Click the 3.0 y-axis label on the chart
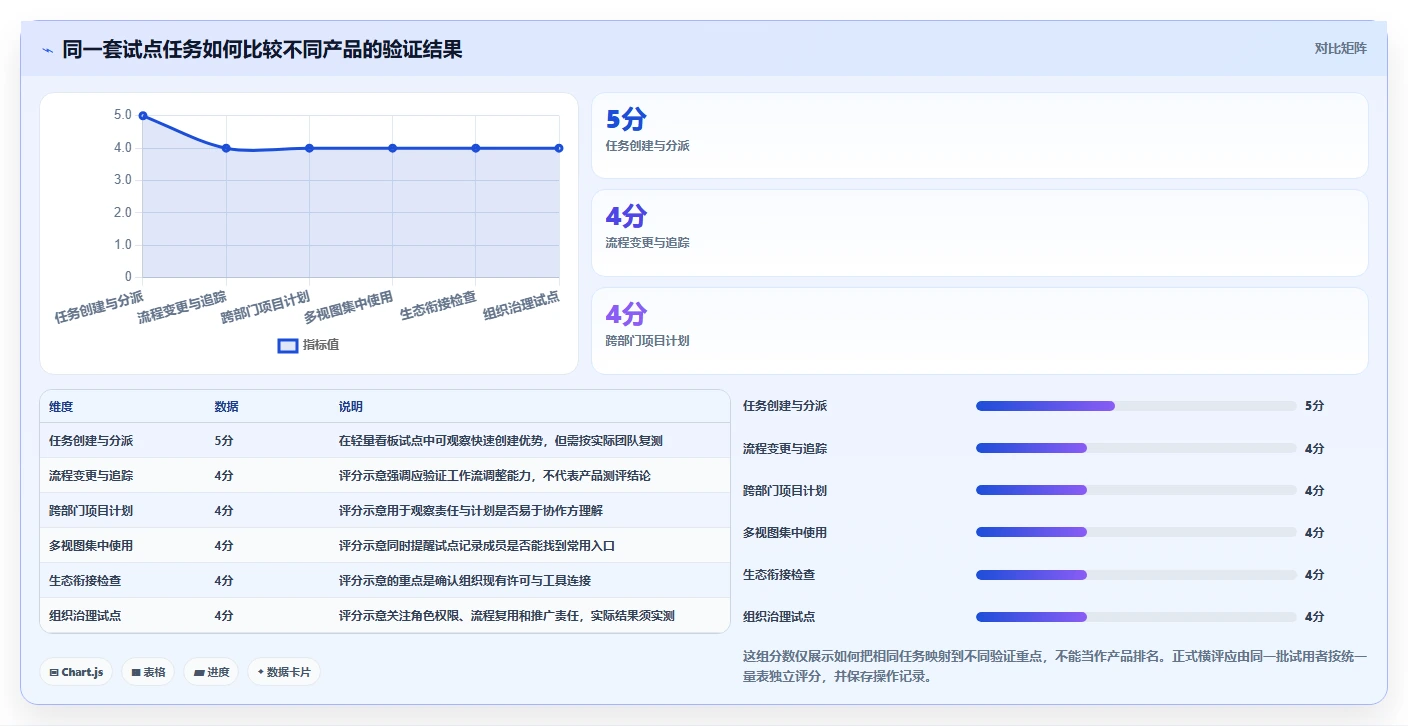 point(123,180)
